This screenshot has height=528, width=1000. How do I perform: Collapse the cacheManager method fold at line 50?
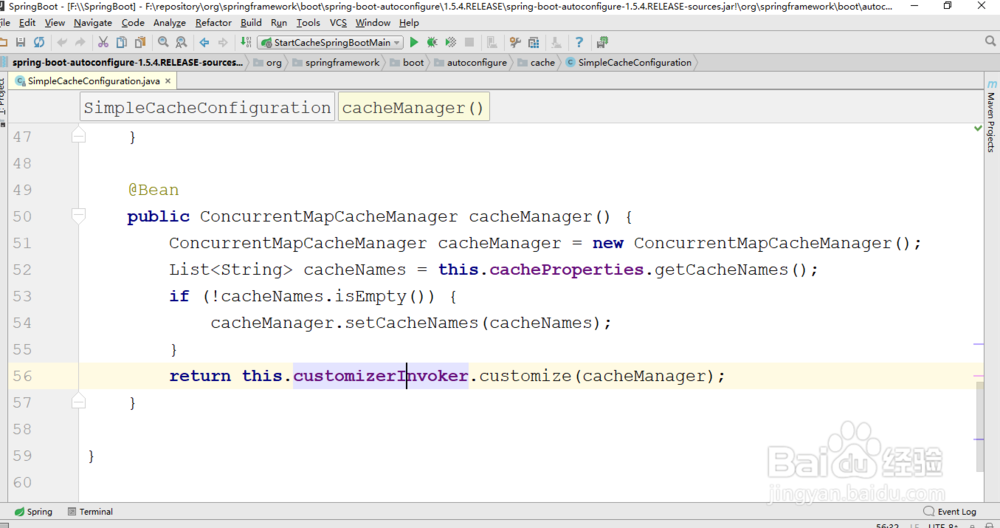click(x=78, y=216)
